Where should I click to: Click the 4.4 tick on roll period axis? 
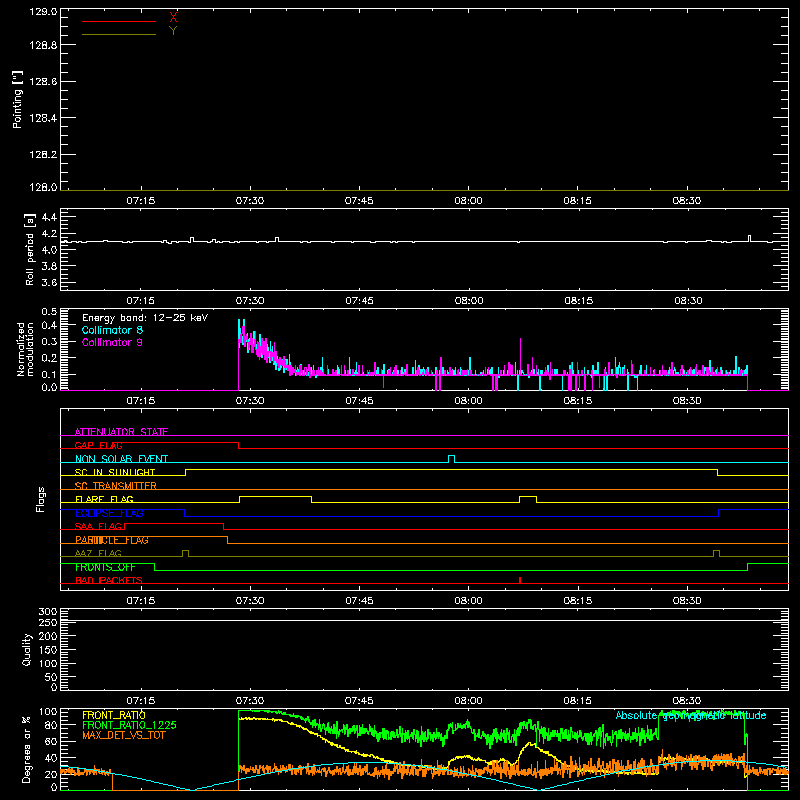(x=49, y=217)
